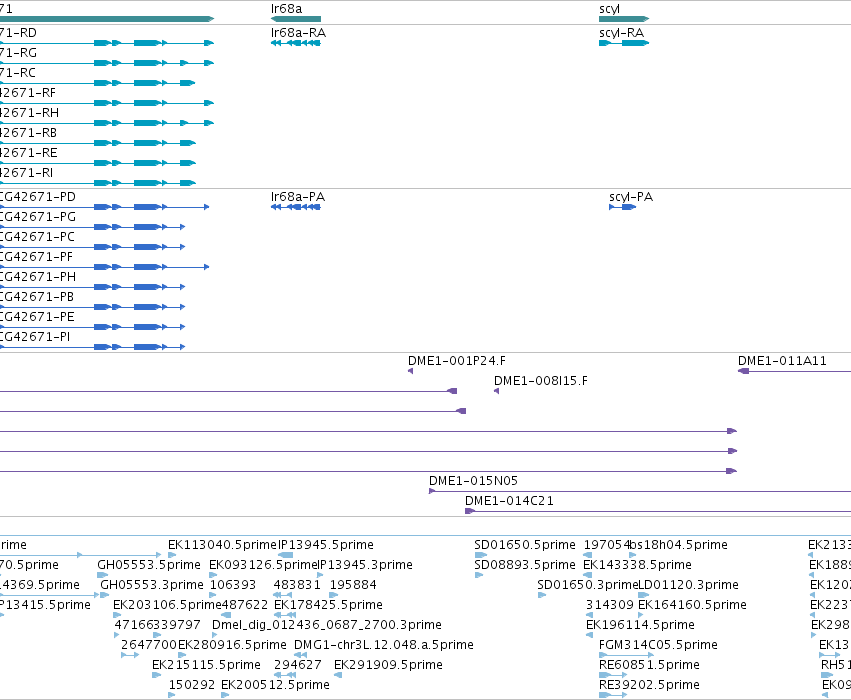The width and height of the screenshot is (851, 700).
Task: Select the Ir68a-RA transcript exon glyph
Action: coord(296,43)
